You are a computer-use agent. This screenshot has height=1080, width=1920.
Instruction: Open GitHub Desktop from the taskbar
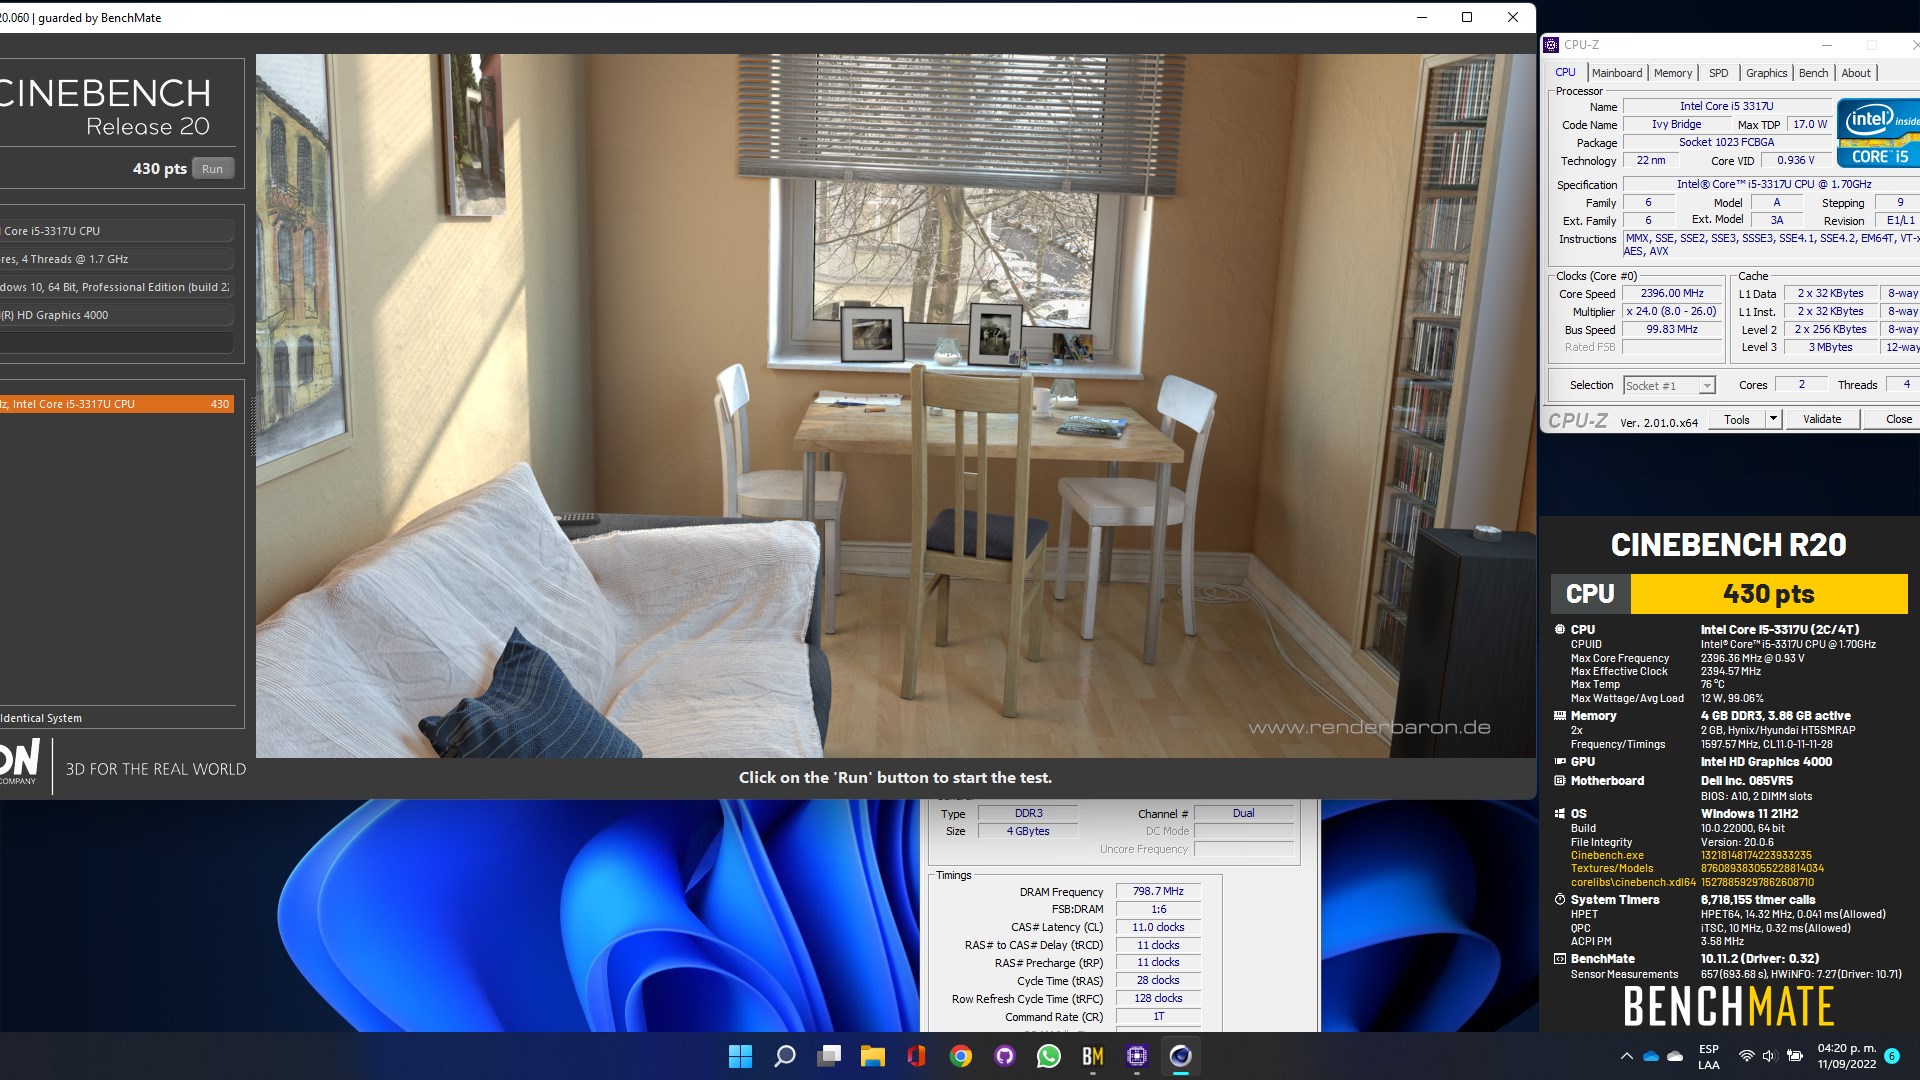(x=1005, y=1056)
